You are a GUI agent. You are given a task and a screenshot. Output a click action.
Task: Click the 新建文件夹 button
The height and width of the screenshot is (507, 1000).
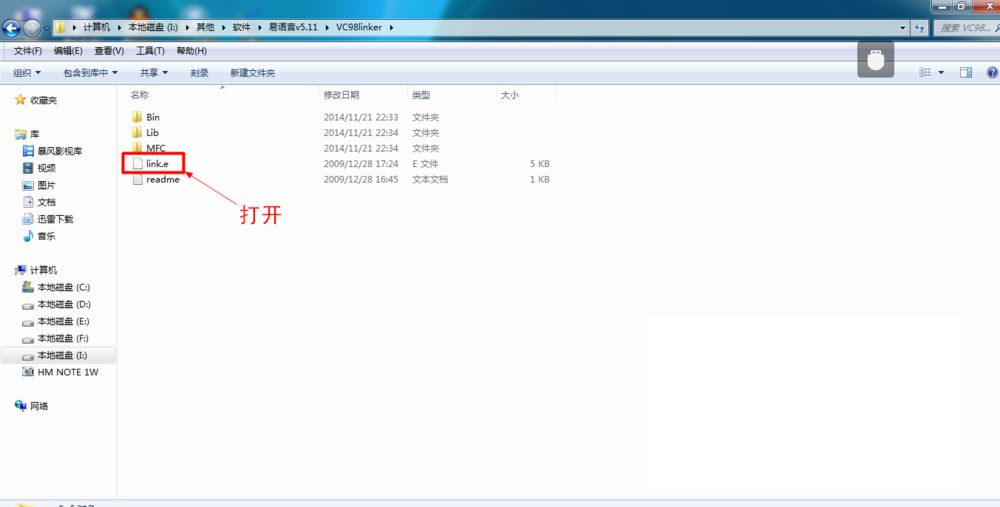click(252, 73)
